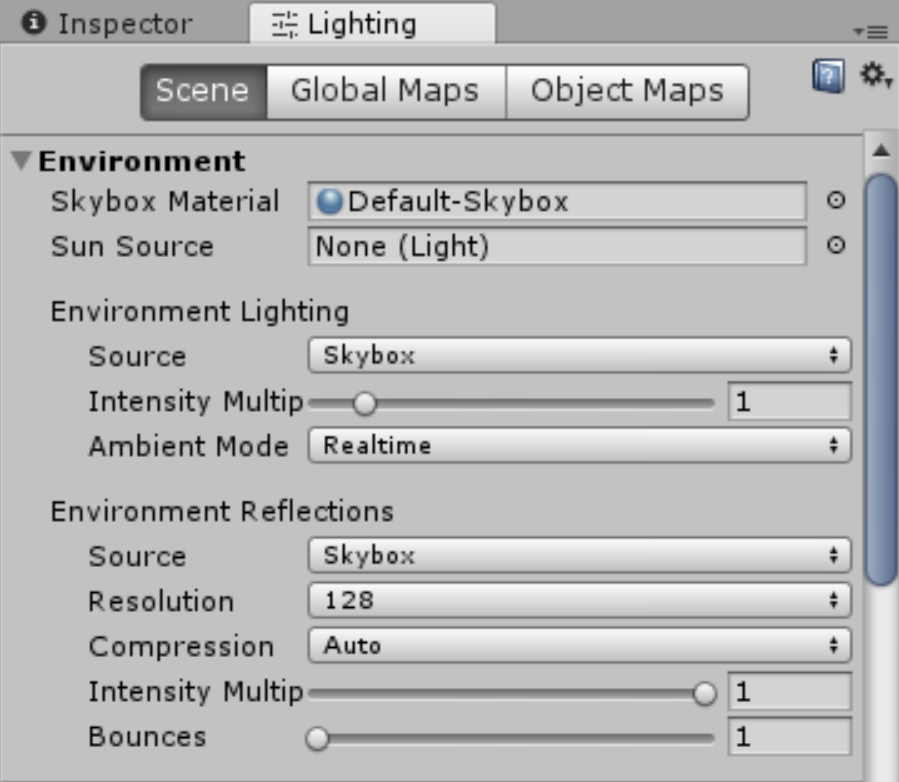899x782 pixels.
Task: Open the Lighting settings gear menu
Action: pyautogui.click(x=874, y=76)
